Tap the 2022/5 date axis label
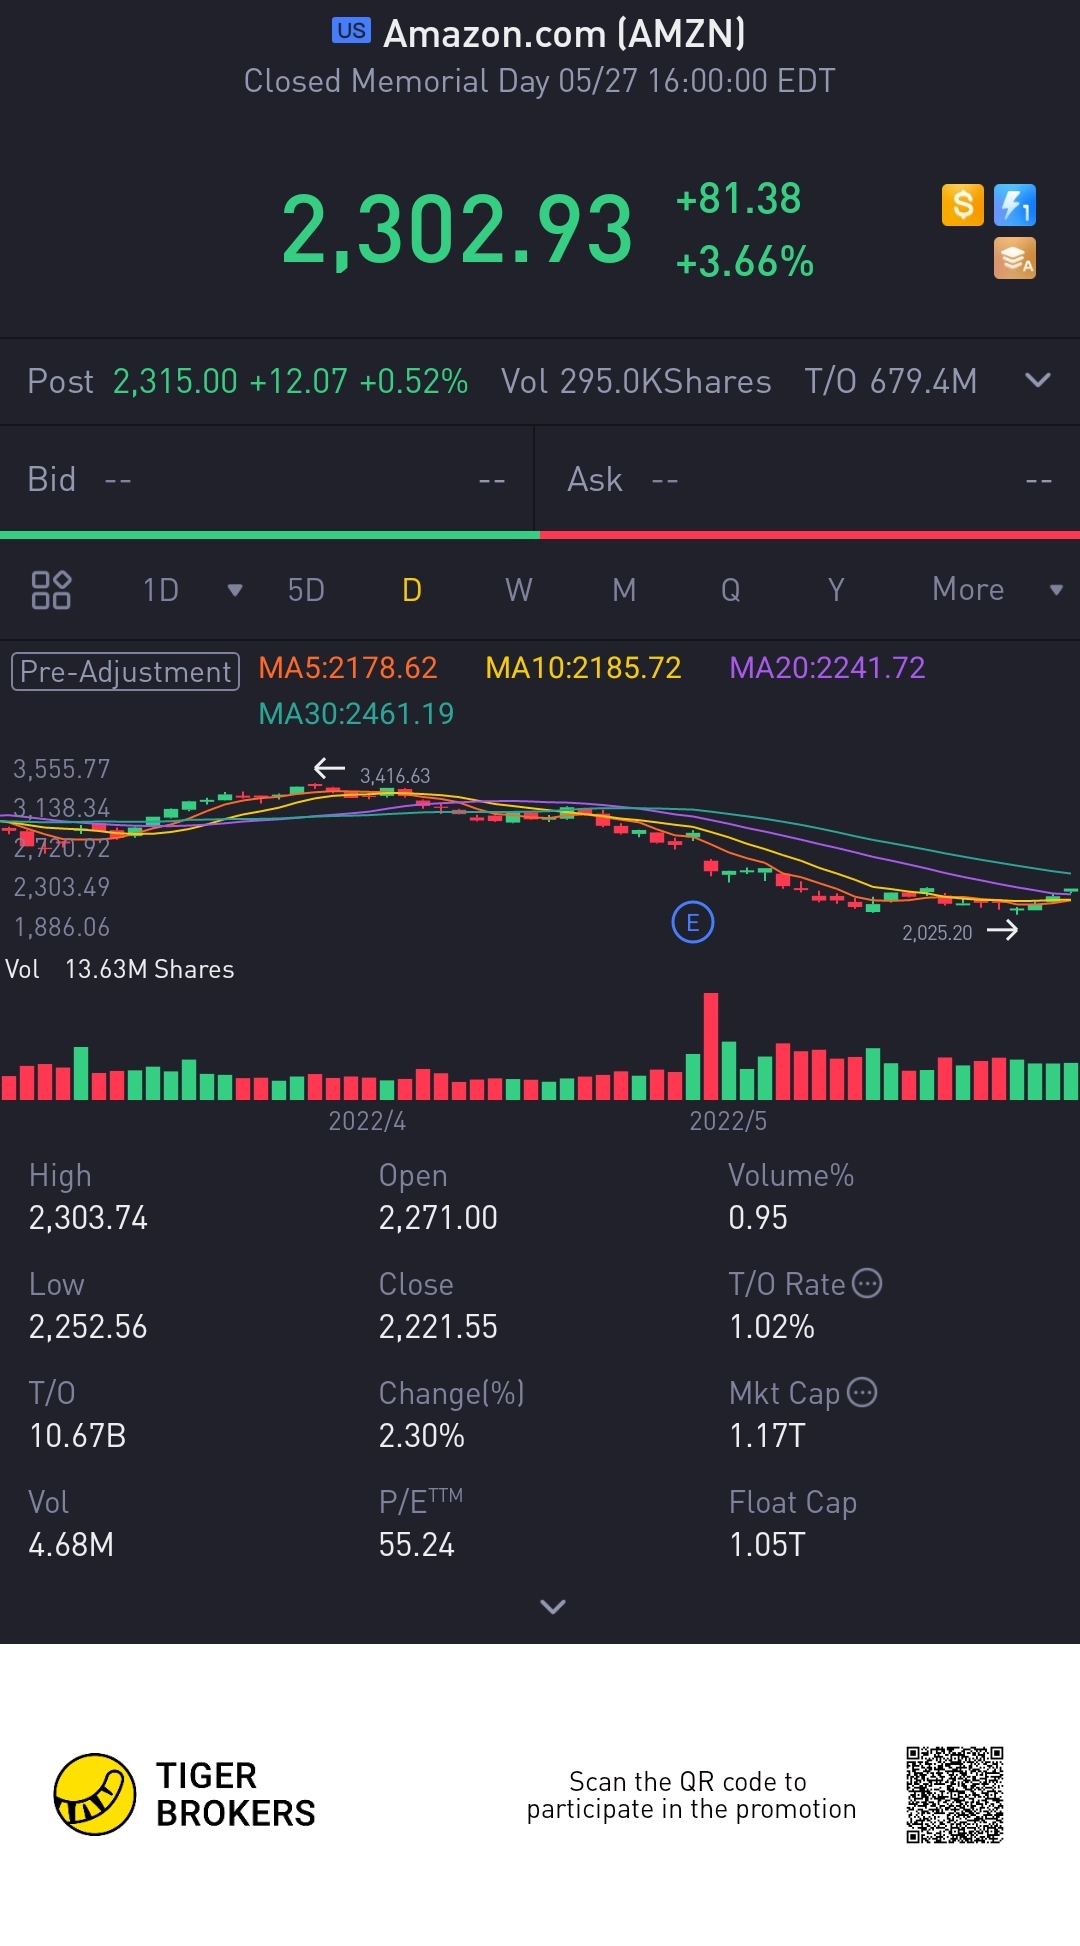 click(x=728, y=1121)
